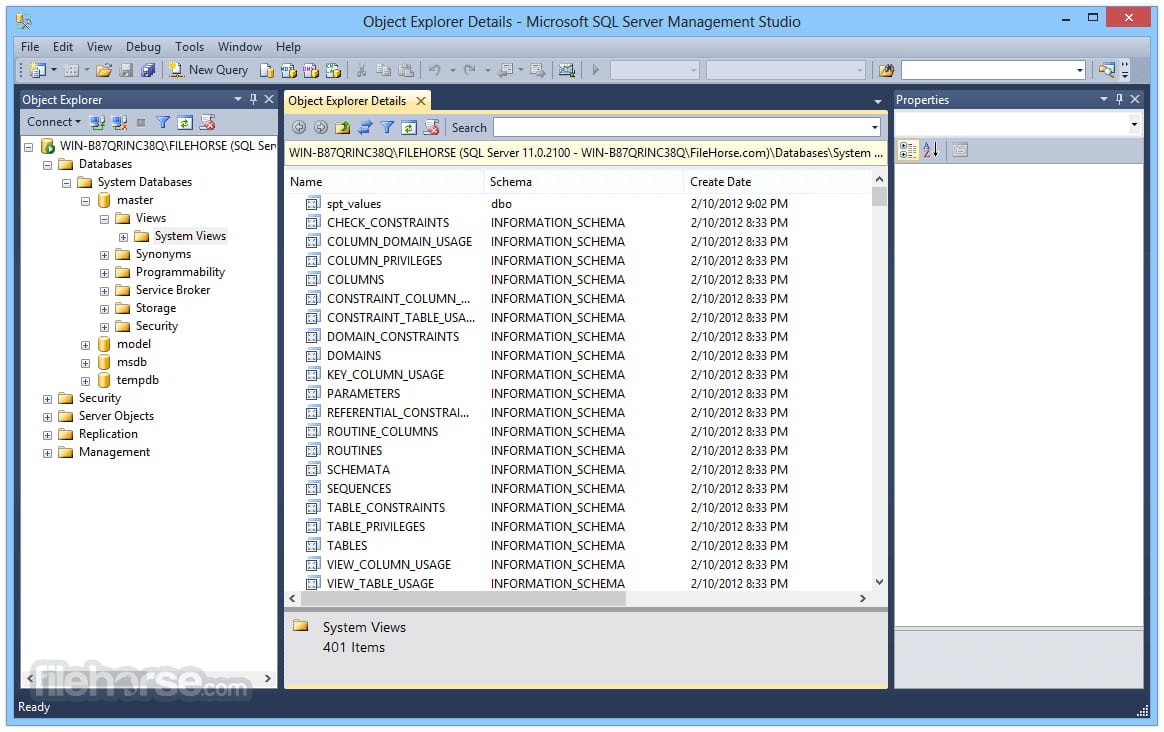This screenshot has width=1164, height=732.
Task: Open the Connect dropdown in Object Explorer
Action: [52, 122]
